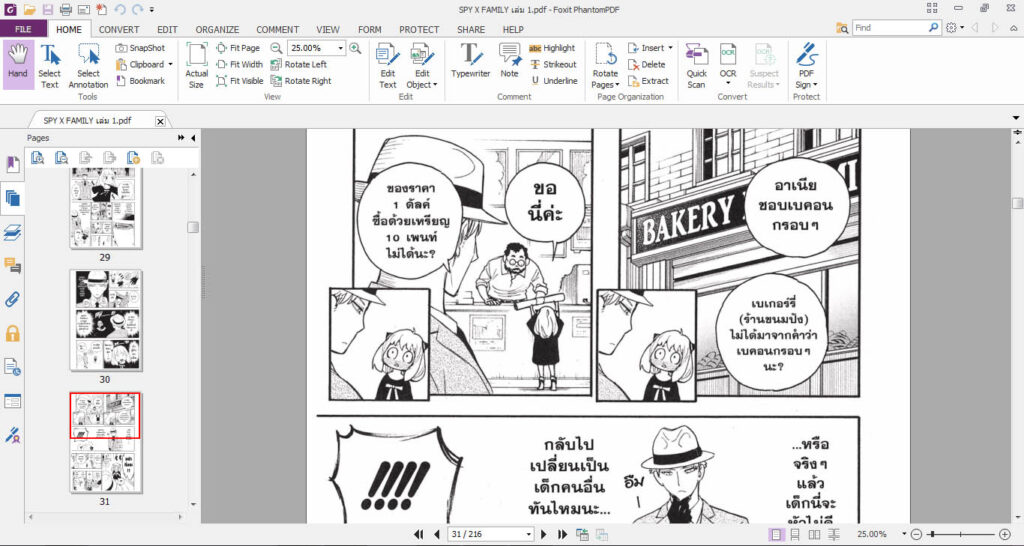
Task: Jump to the last page
Action: click(x=562, y=534)
